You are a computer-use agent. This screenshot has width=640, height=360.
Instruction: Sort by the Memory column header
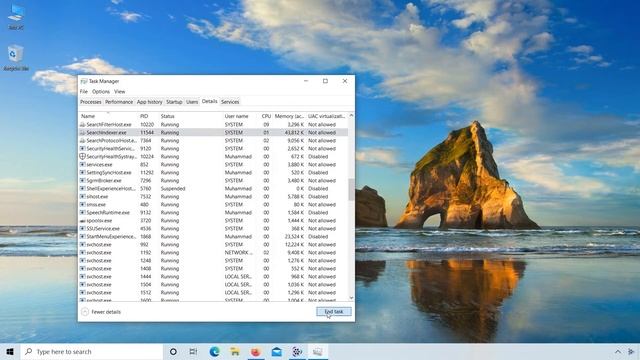pos(289,116)
